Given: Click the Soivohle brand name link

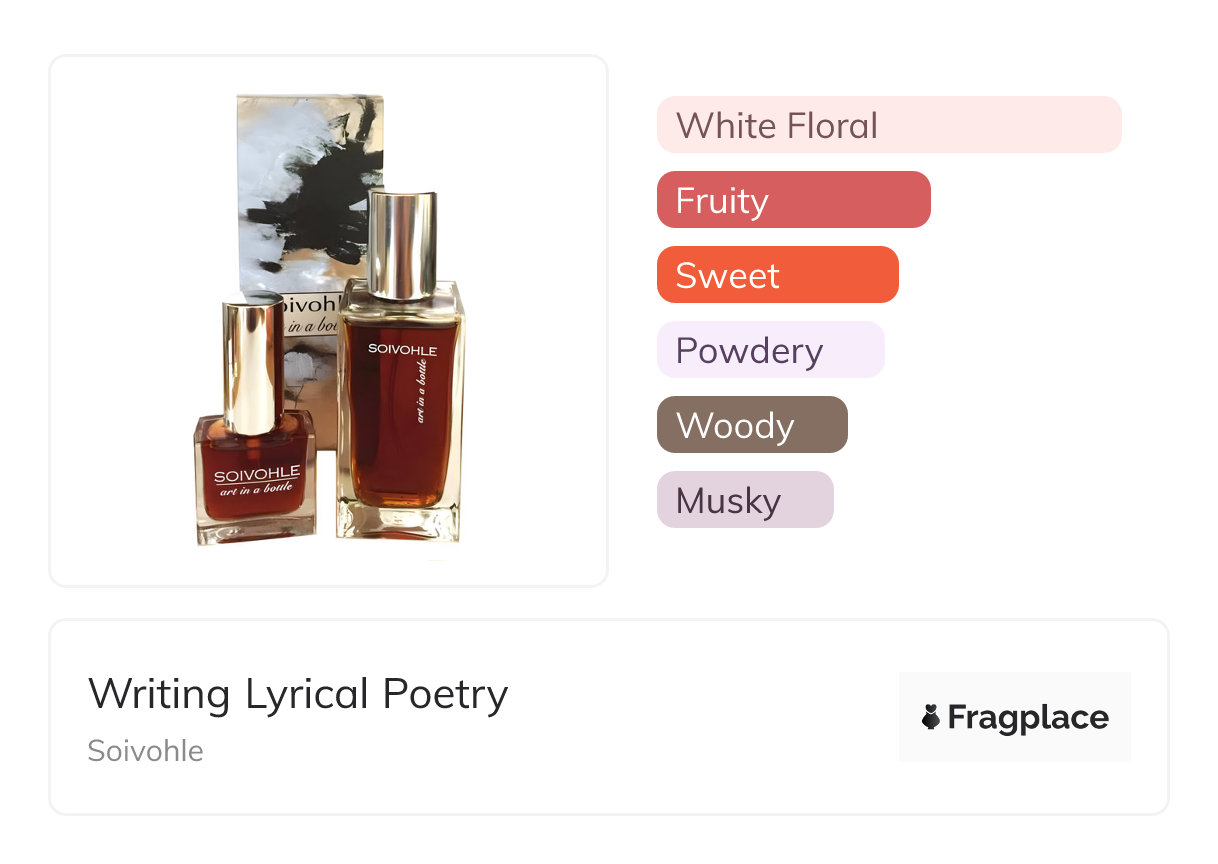Looking at the screenshot, I should 145,751.
